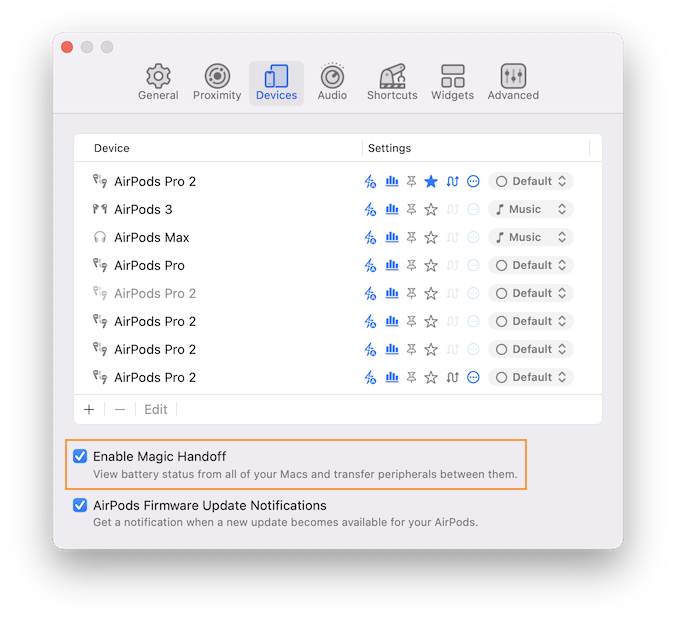Toggle the pin for greyed-out AirPods Pro 2
Image resolution: width=675 pixels, height=618 pixels.
(x=412, y=294)
